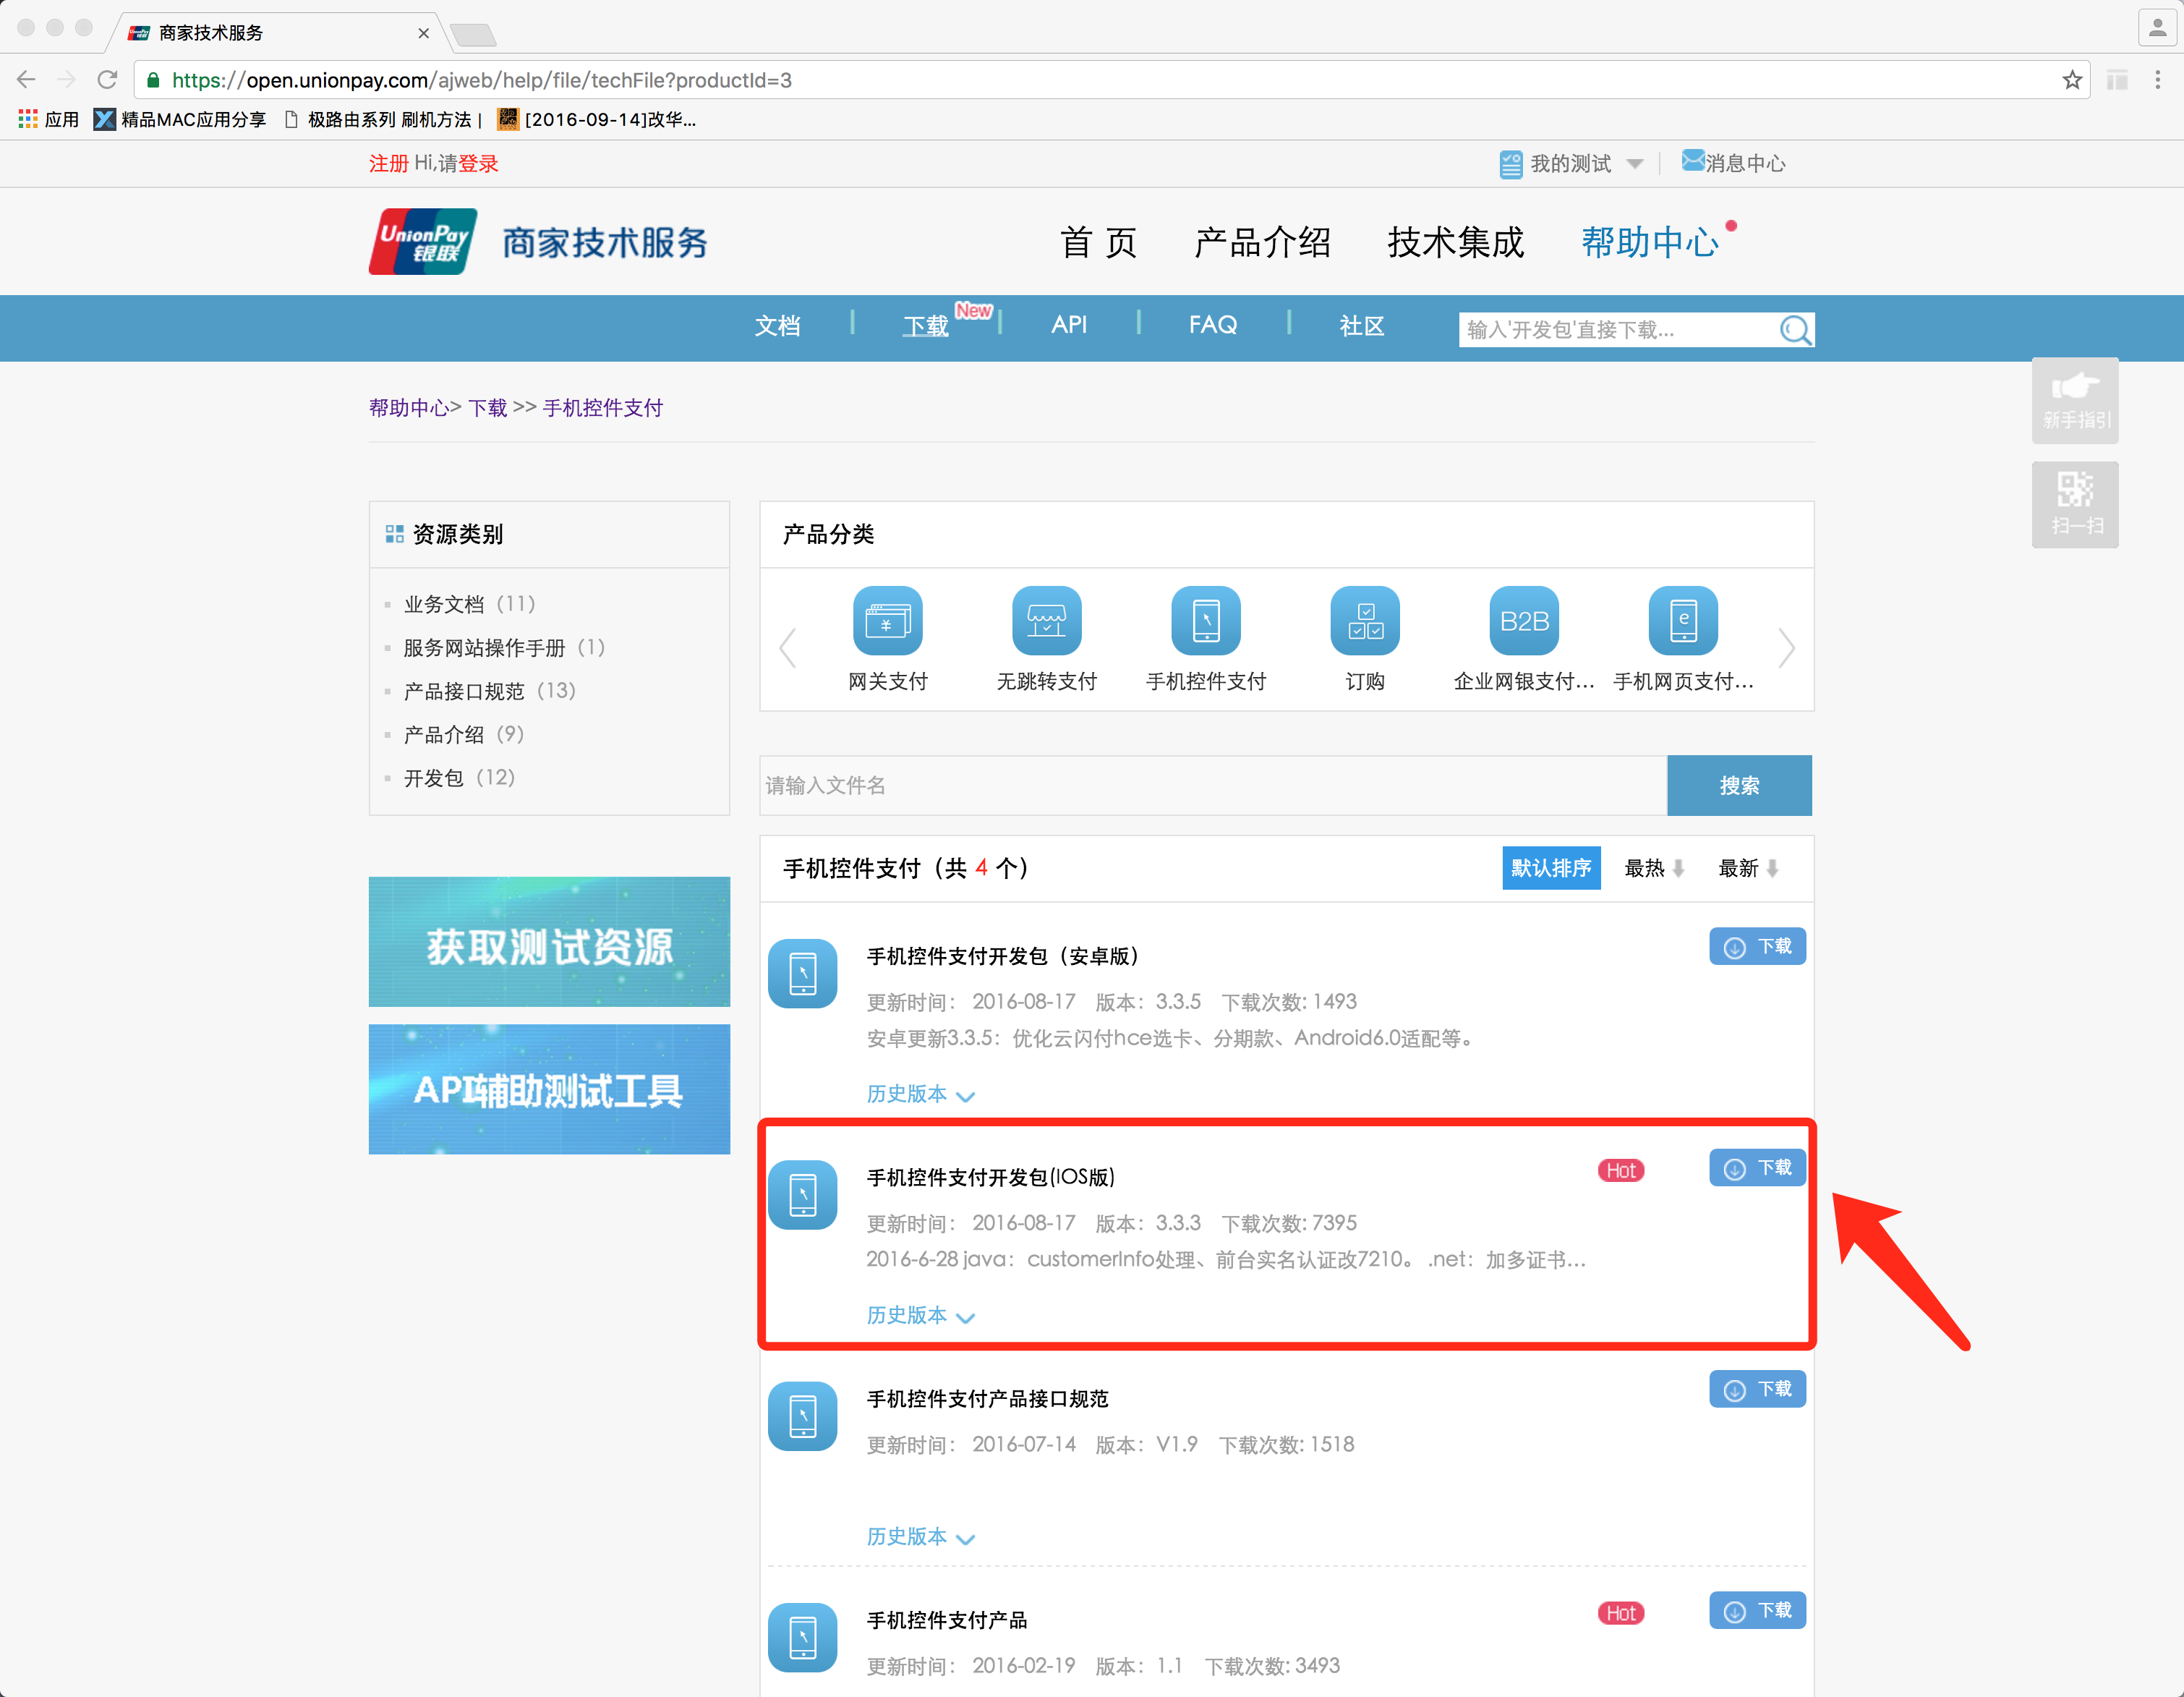
Task: Select the 手机网页支付 product icon
Action: 1682,620
